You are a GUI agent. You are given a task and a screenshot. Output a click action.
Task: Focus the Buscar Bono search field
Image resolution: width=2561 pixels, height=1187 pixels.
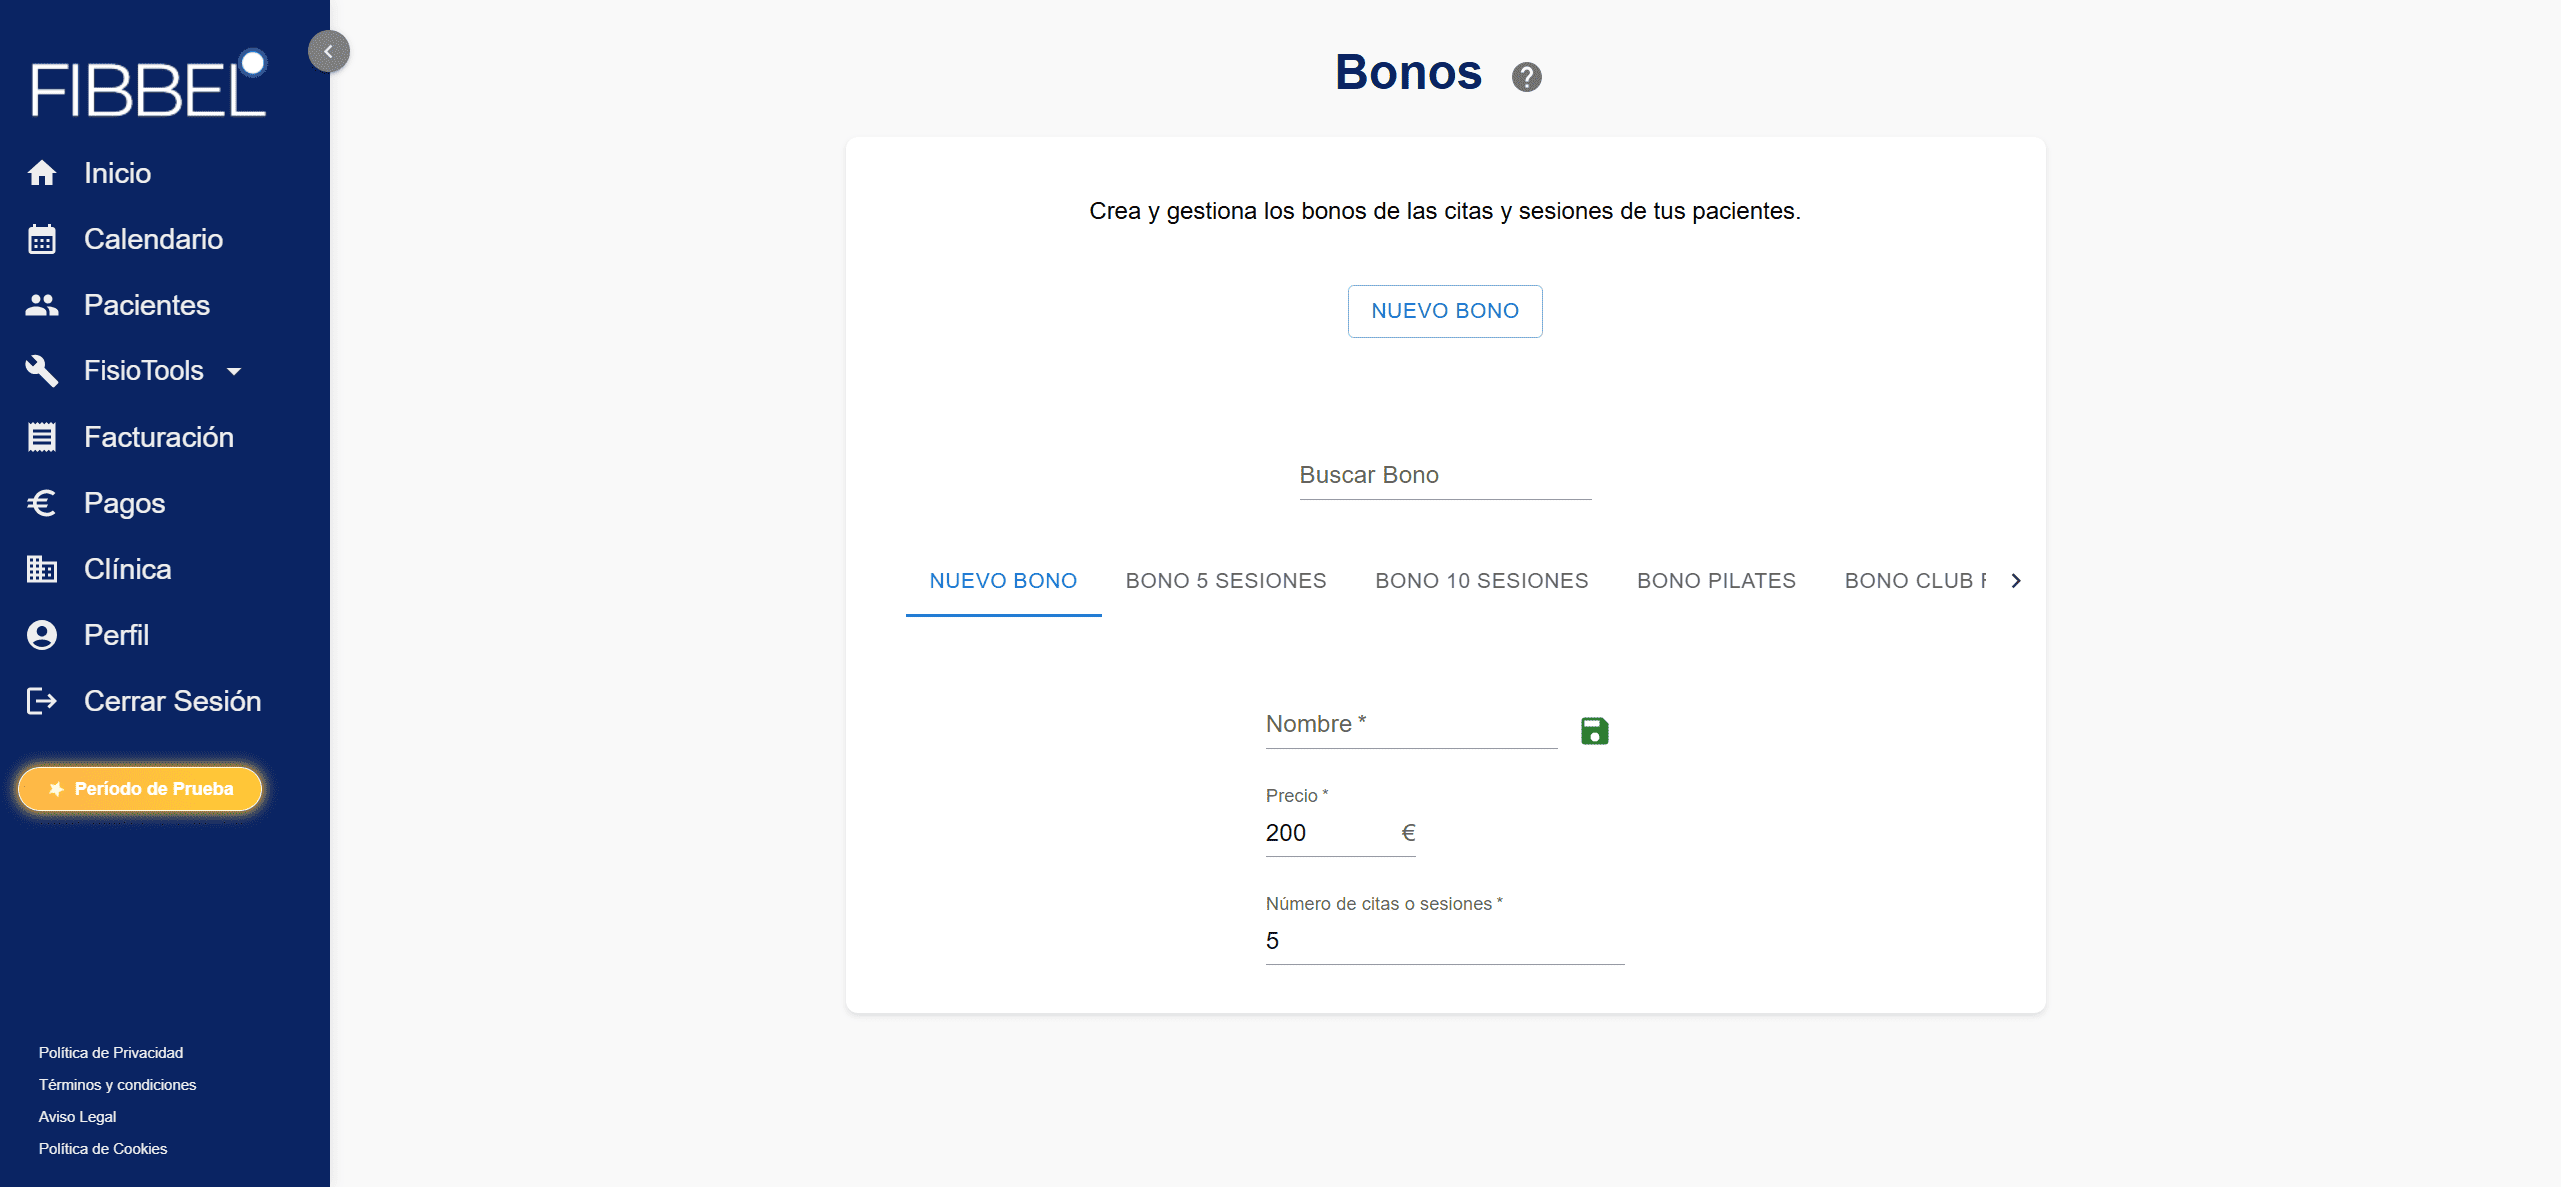point(1444,476)
